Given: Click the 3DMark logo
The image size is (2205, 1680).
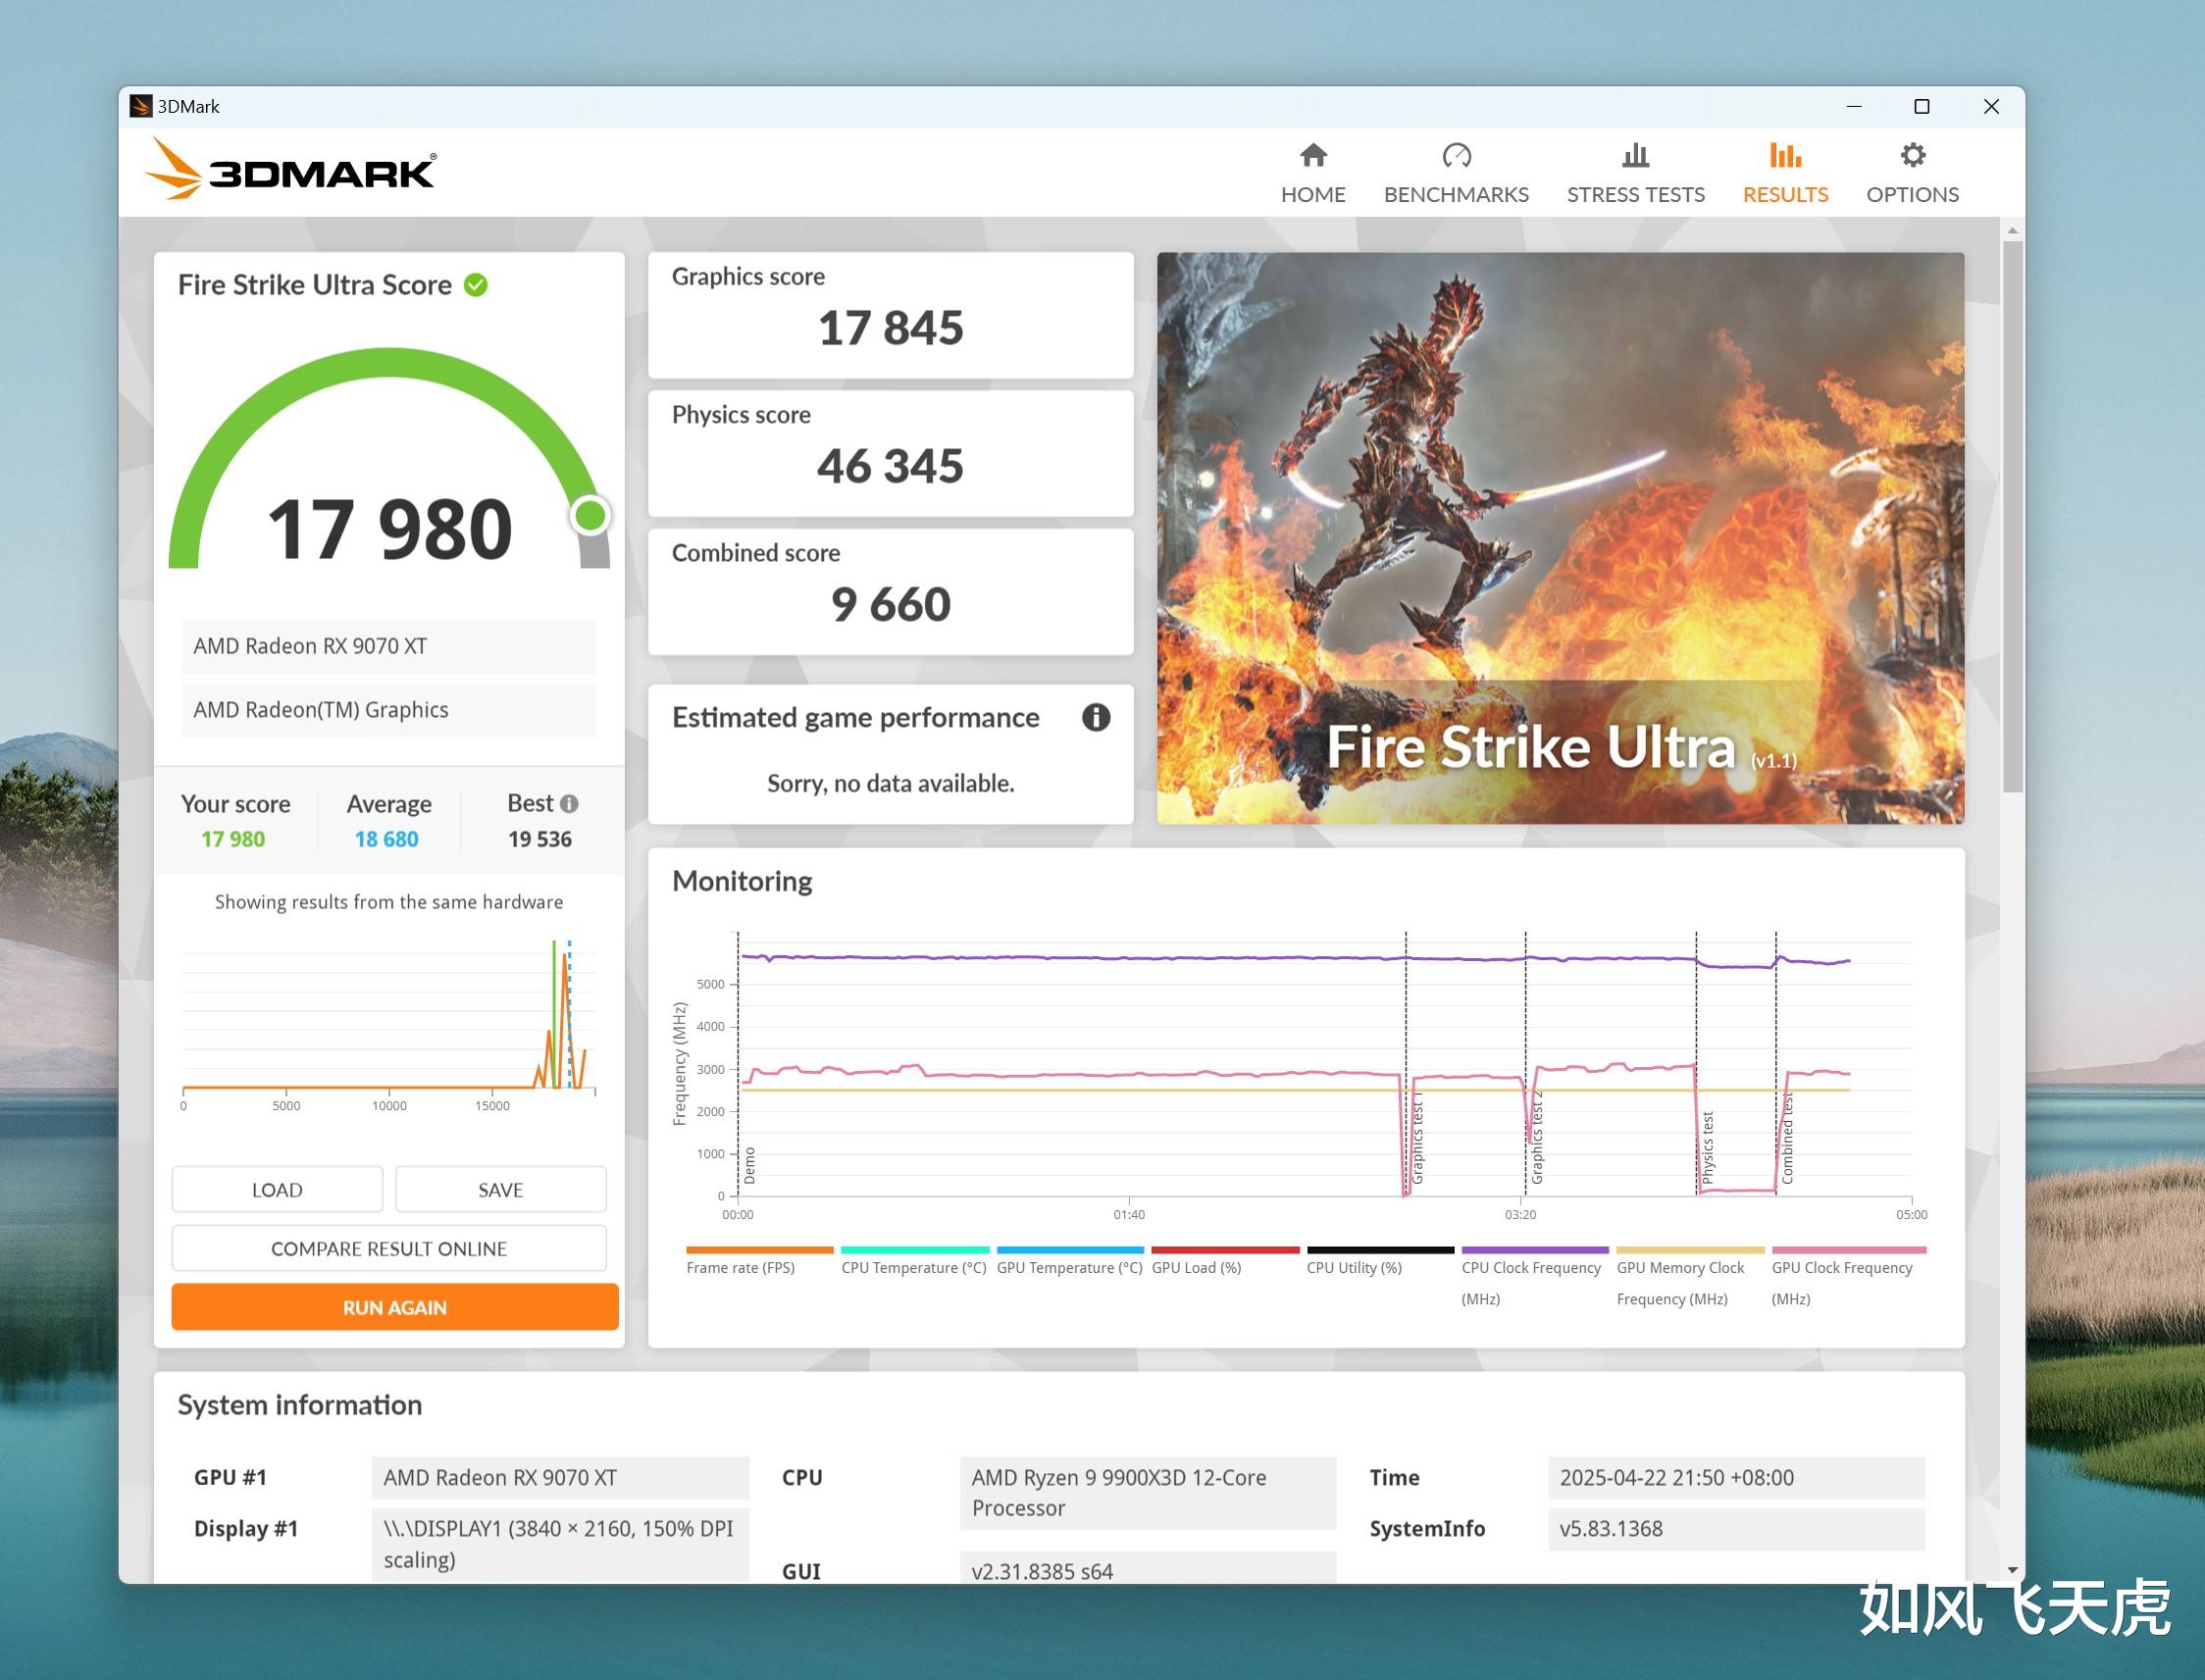Looking at the screenshot, I should click(x=290, y=170).
